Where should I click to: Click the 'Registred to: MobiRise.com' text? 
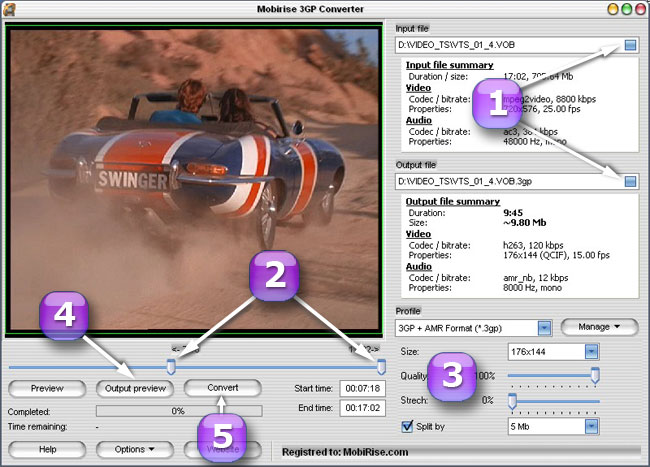[x=345, y=452]
